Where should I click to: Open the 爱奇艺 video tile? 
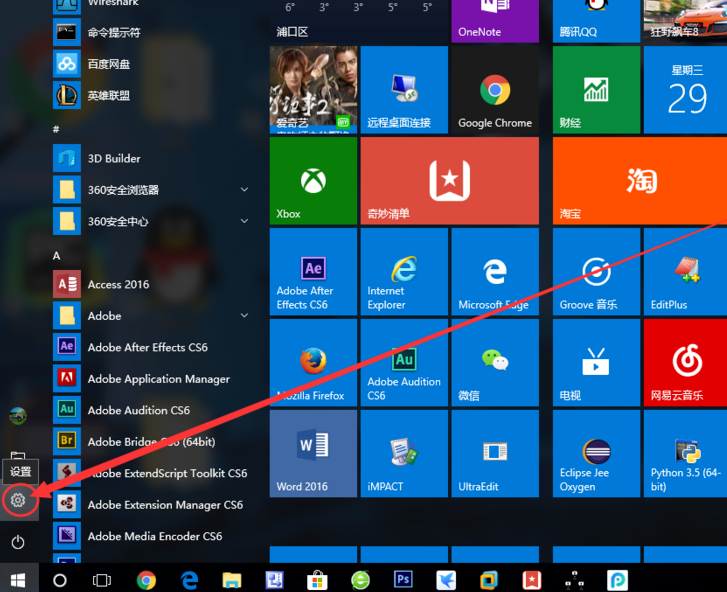tap(313, 89)
